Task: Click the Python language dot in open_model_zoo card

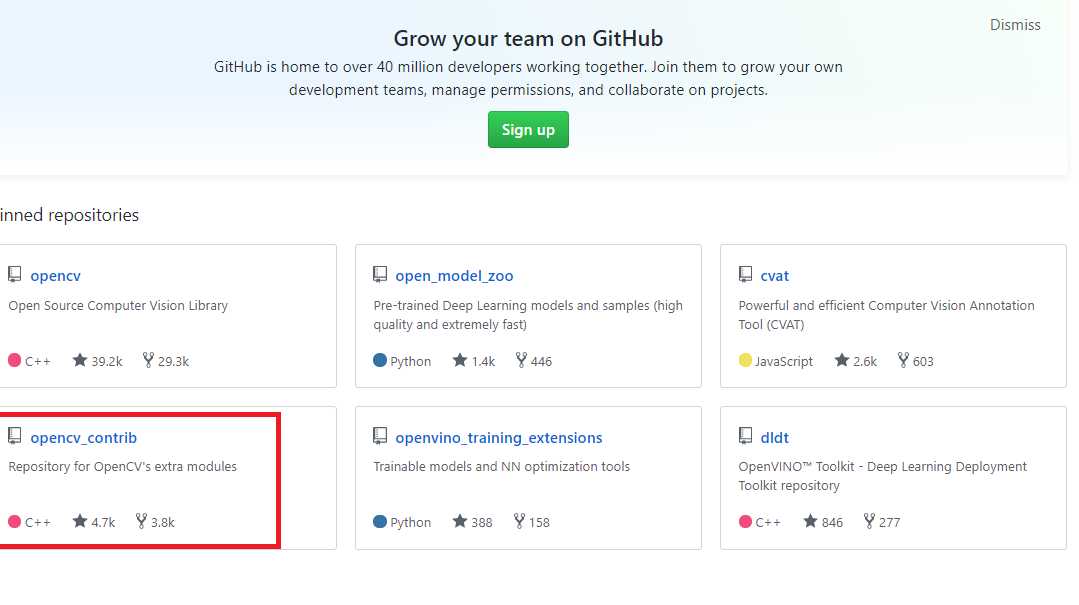Action: tap(380, 360)
